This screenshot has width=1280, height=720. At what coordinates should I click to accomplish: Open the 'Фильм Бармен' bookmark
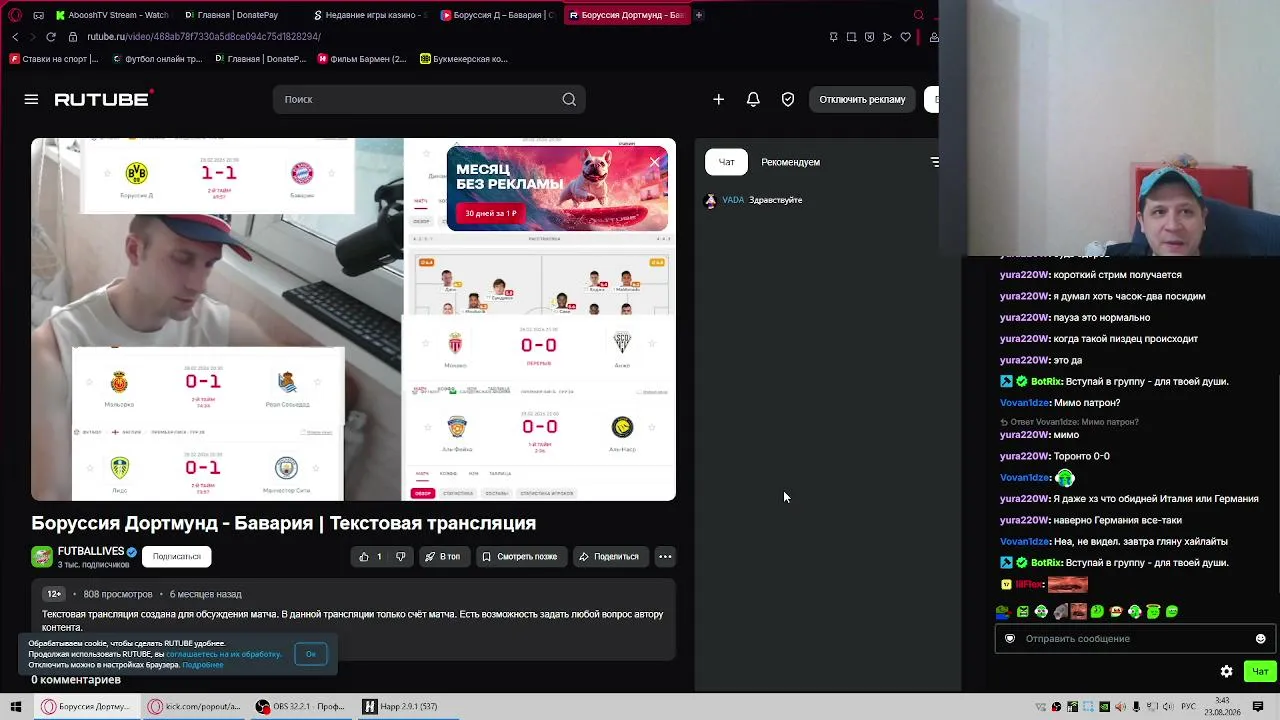click(x=361, y=59)
